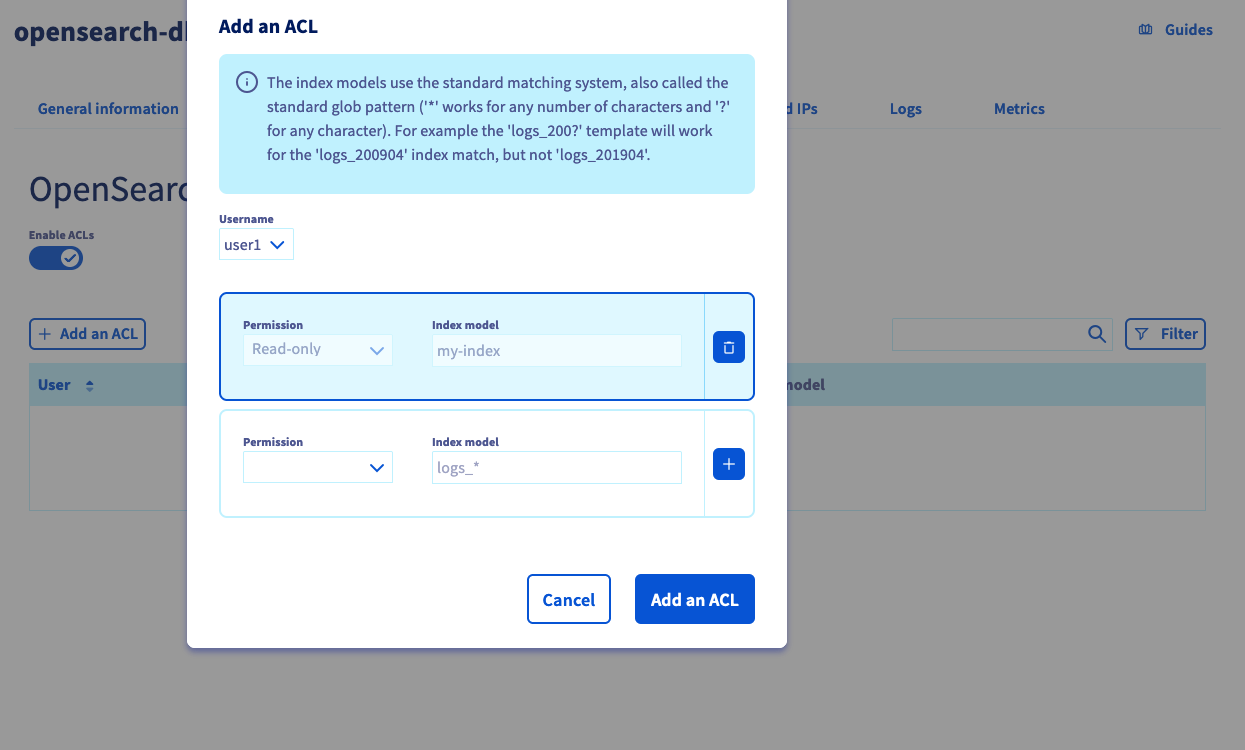The image size is (1245, 750).
Task: Sort the User column with the arrows icon
Action: 91,384
